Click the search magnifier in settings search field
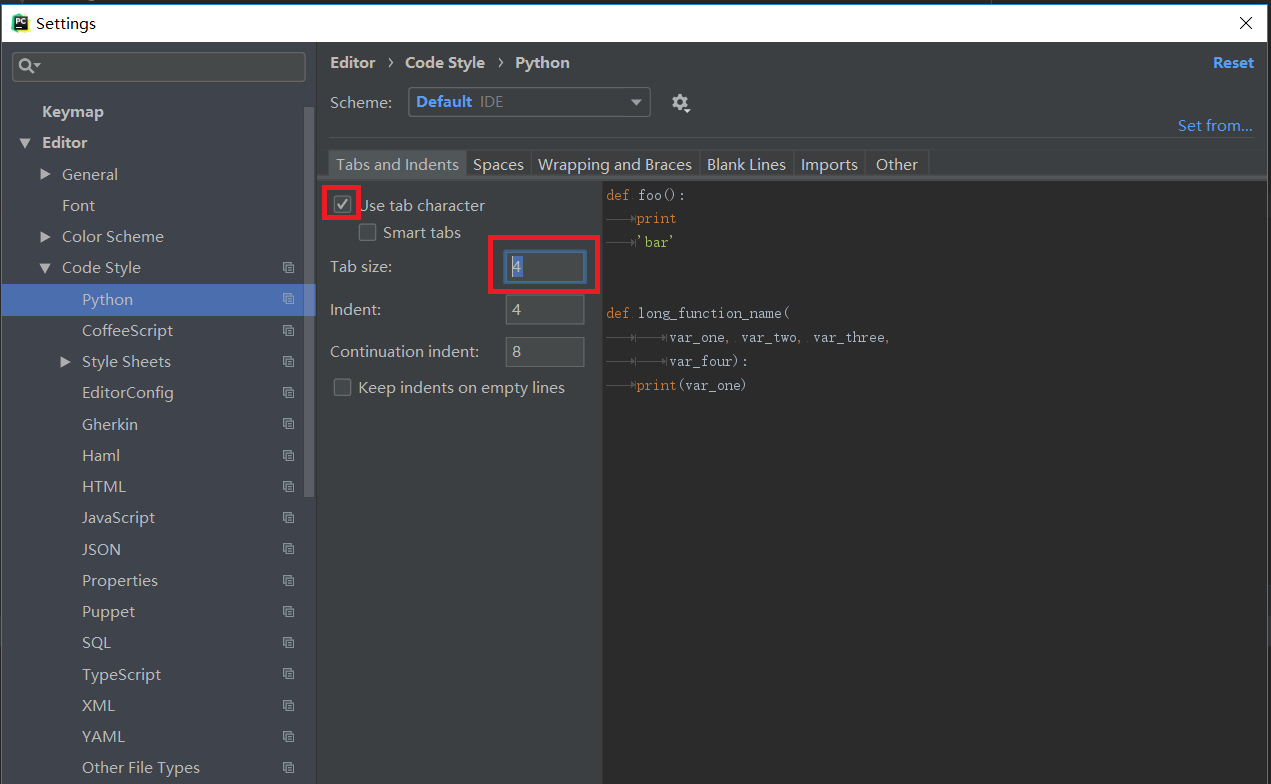1271x784 pixels. [30, 66]
